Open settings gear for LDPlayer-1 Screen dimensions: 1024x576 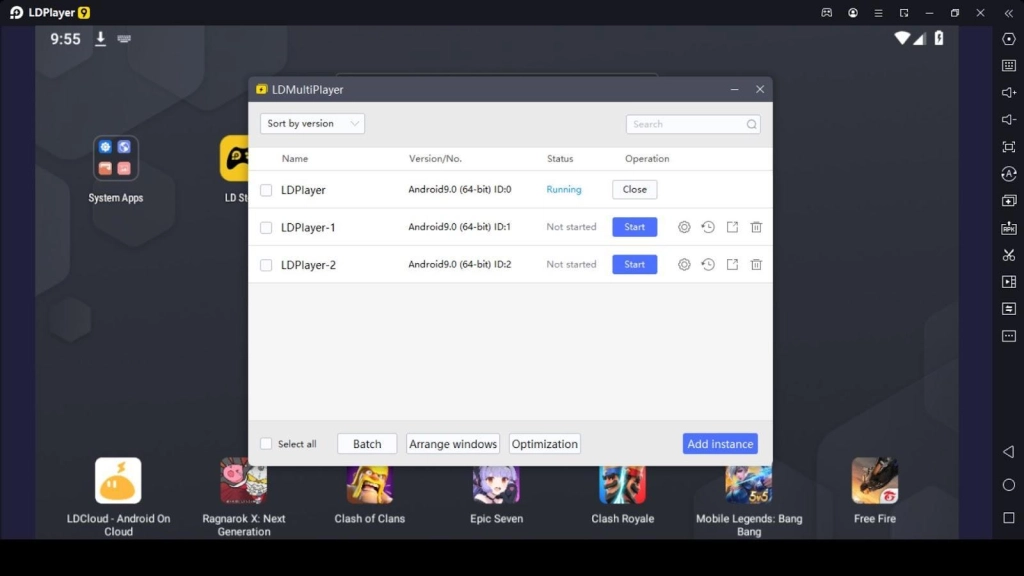[x=684, y=227]
